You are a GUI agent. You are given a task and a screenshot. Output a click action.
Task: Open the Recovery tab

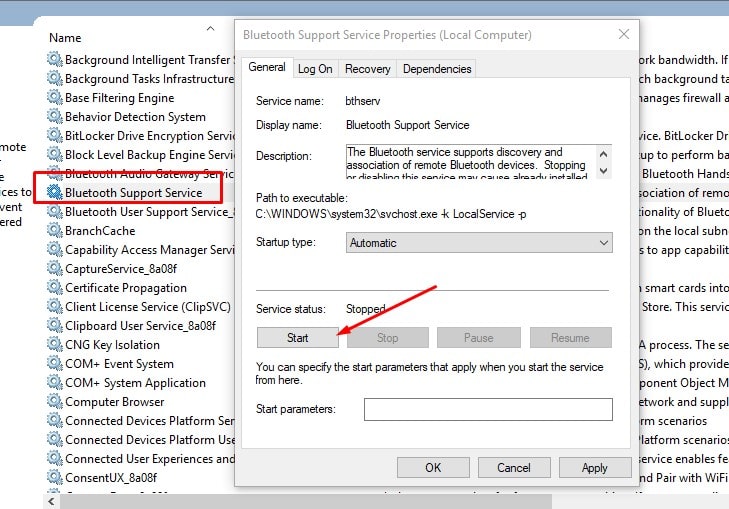pos(367,69)
